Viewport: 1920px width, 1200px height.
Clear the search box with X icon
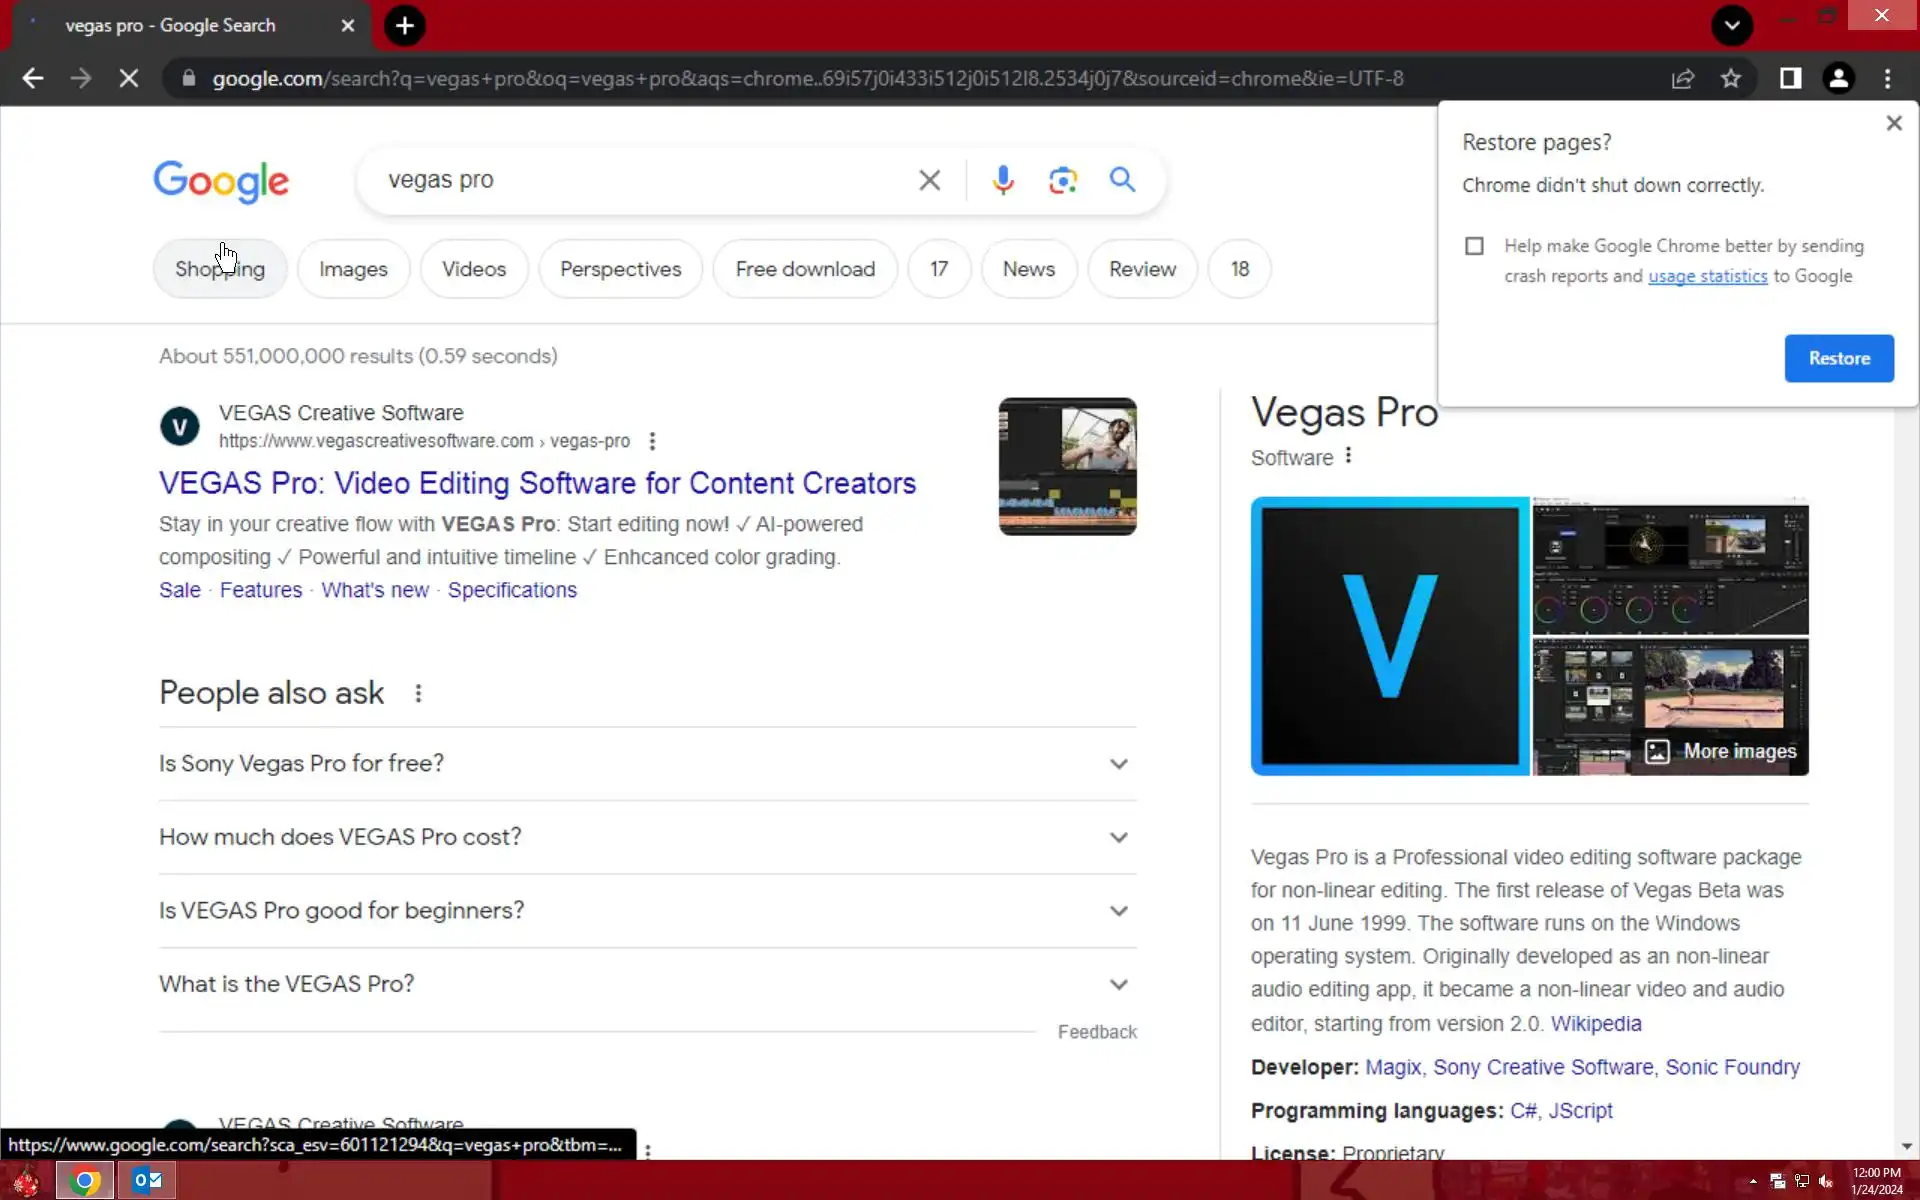pyautogui.click(x=929, y=180)
